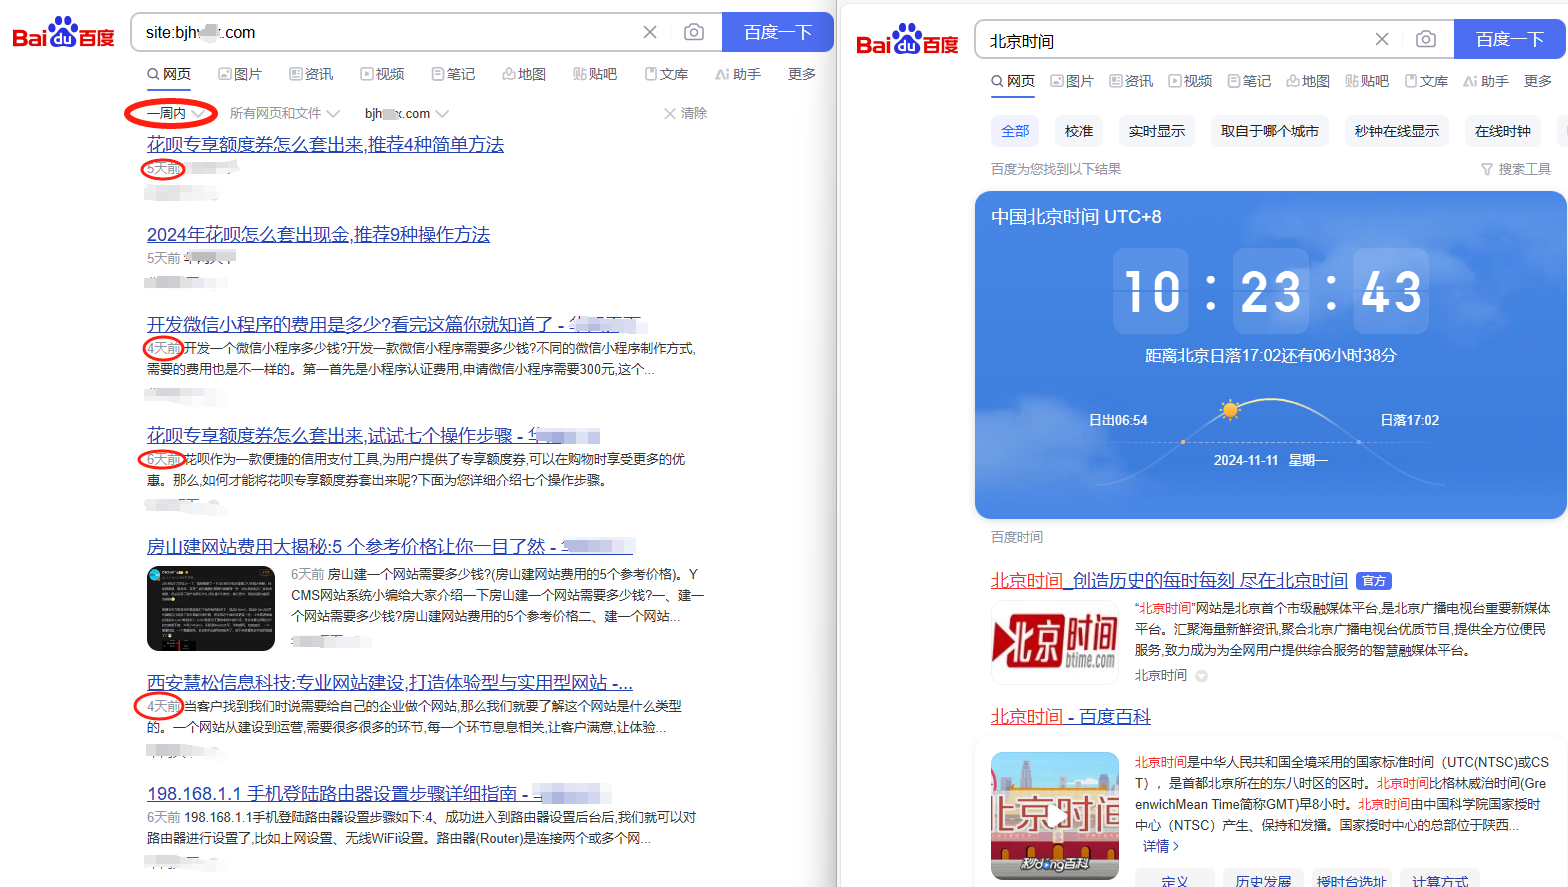Open 更多 menu in right window
Image resolution: width=1568 pixels, height=887 pixels.
1538,81
